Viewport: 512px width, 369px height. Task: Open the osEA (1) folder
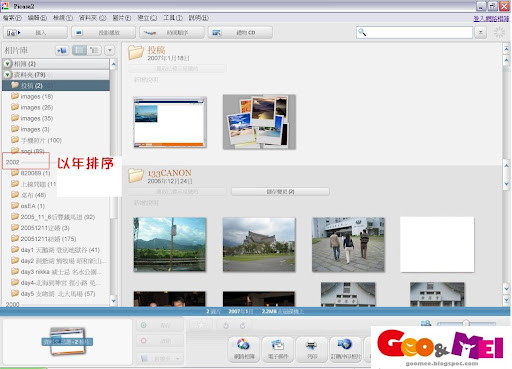pyautogui.click(x=28, y=206)
